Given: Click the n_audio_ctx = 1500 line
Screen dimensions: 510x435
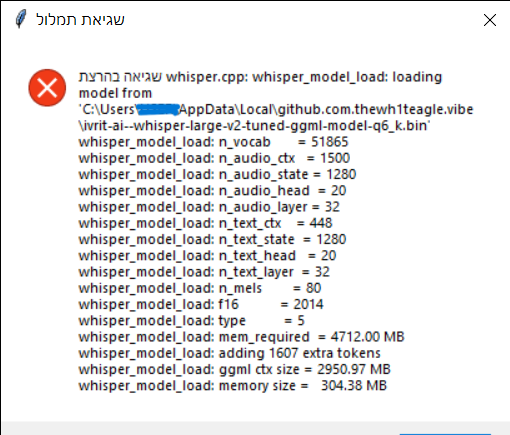Looking at the screenshot, I should click(214, 158).
